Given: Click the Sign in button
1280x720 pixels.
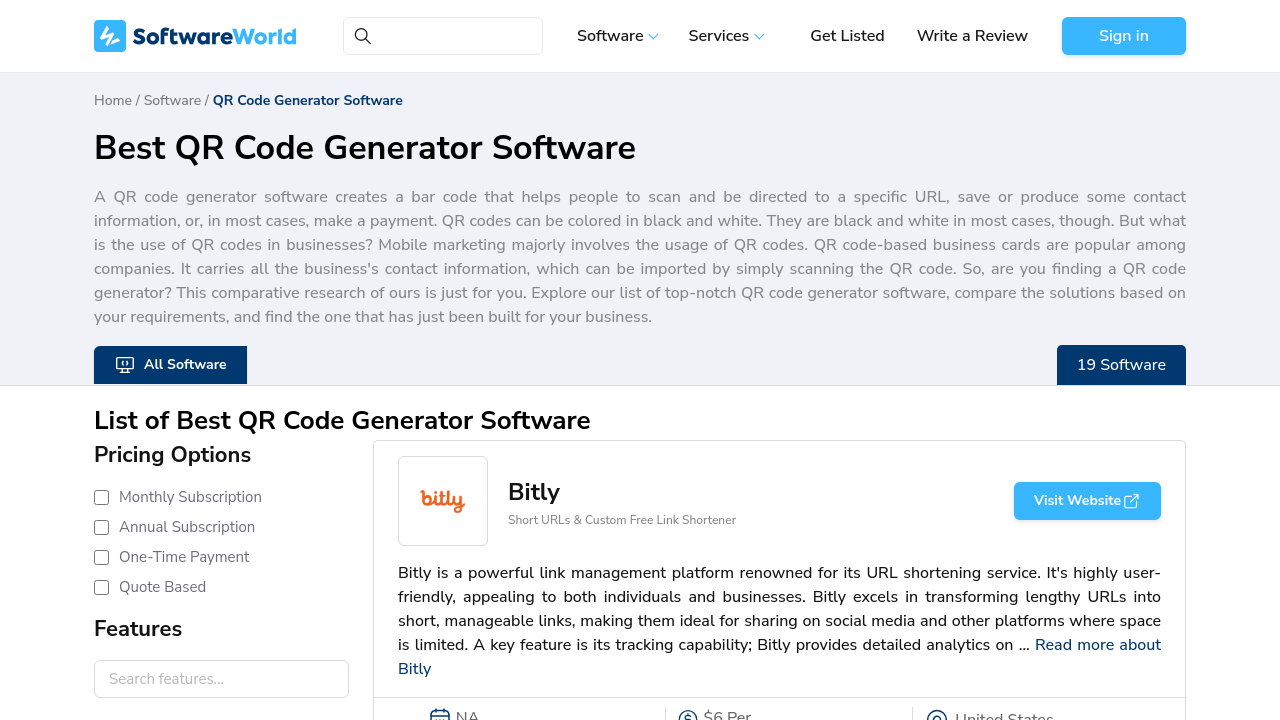Looking at the screenshot, I should click(x=1124, y=36).
